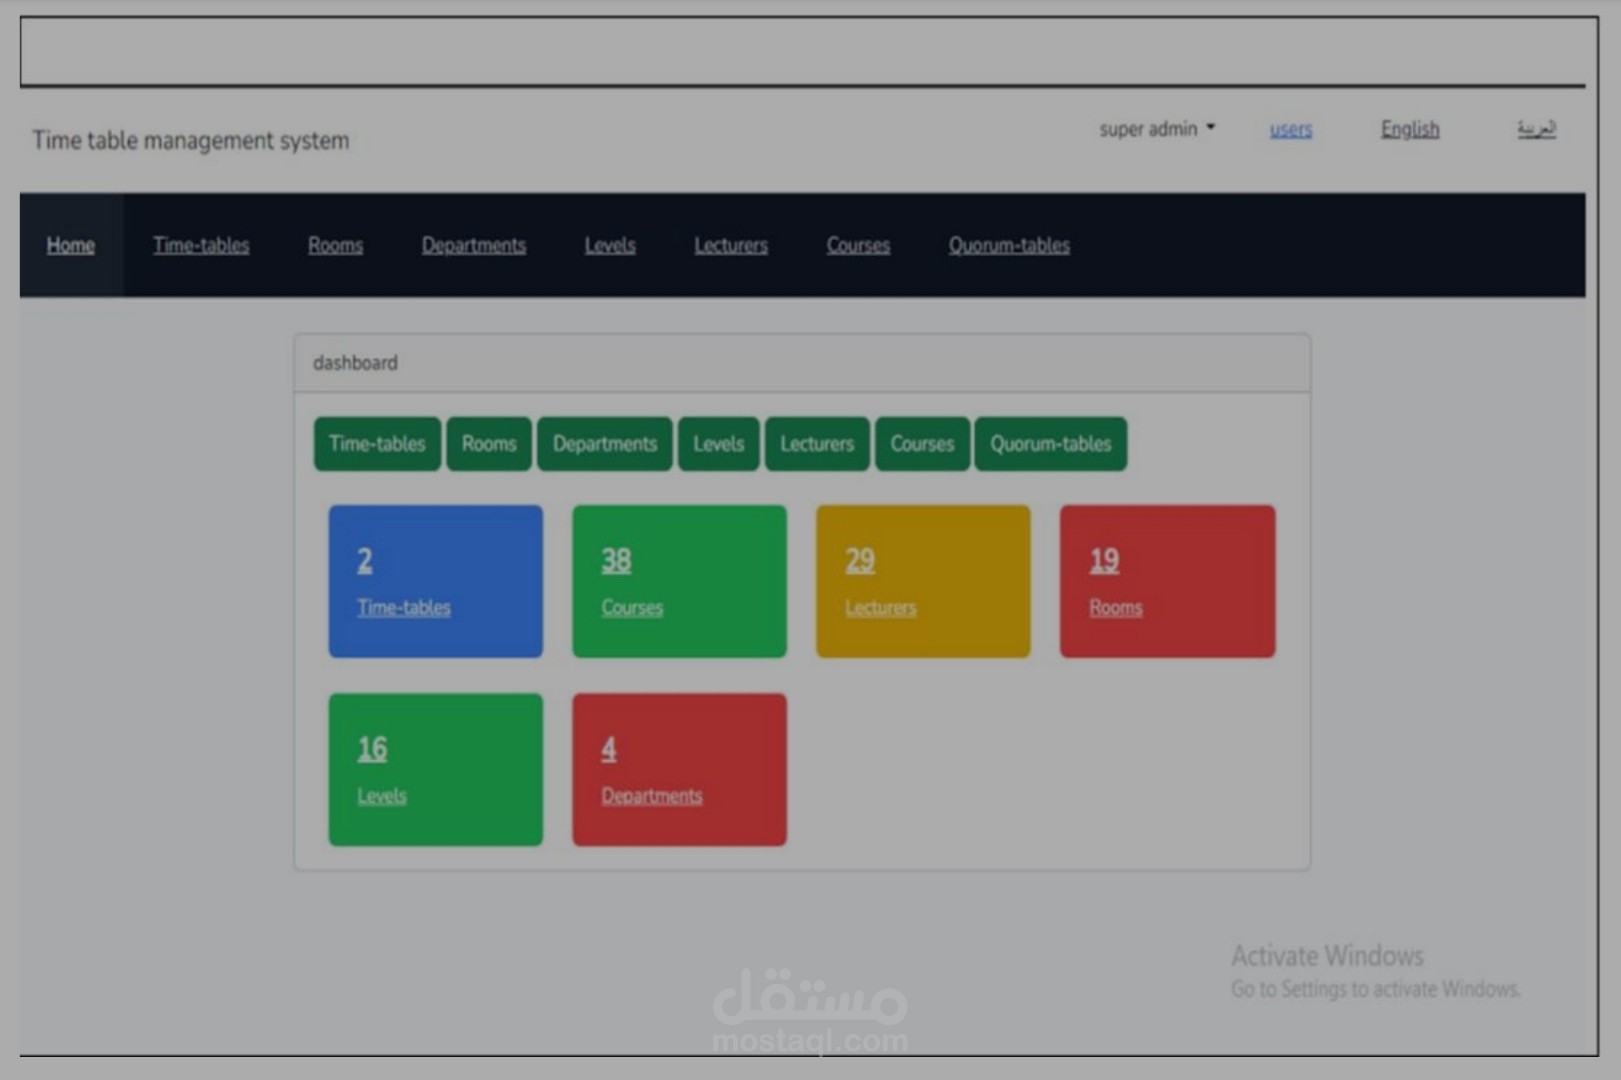1621x1080 pixels.
Task: Click the green Time-tables quick action button
Action: click(x=377, y=444)
